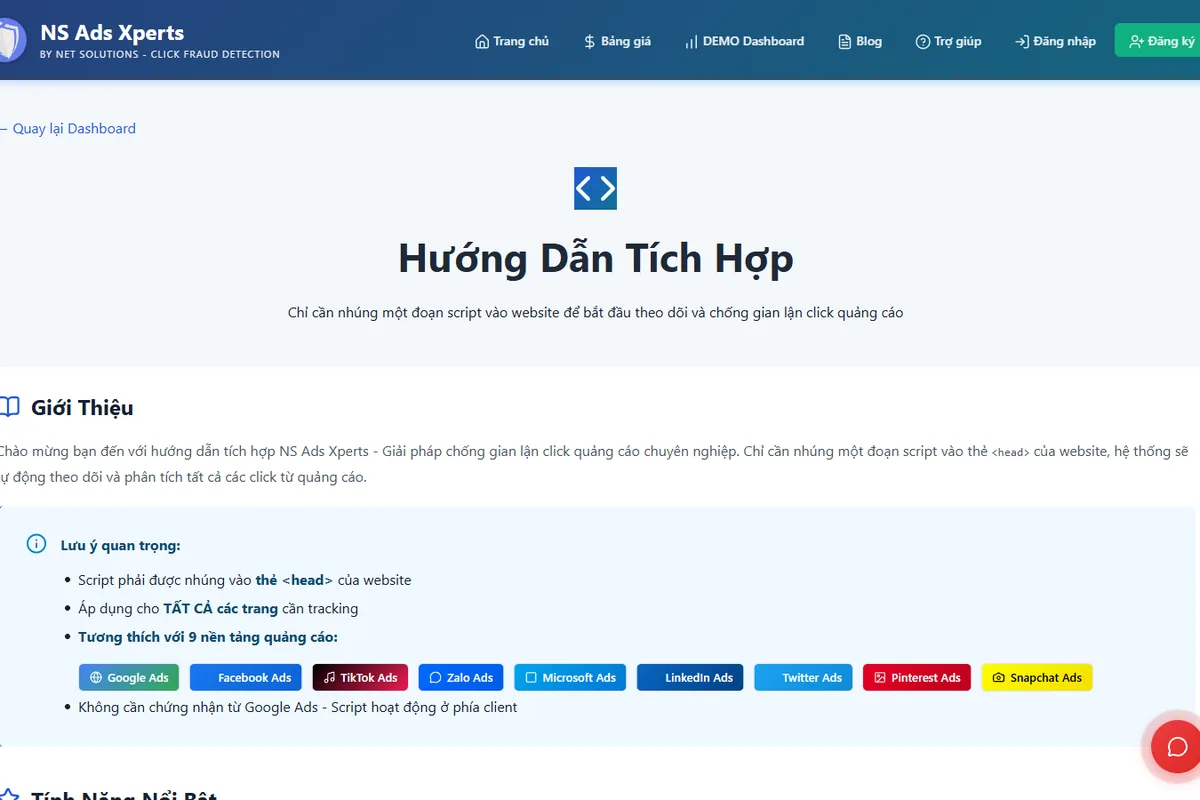Click the login arrow icon beside Đăng nhập
1200x800 pixels.
pos(1022,41)
